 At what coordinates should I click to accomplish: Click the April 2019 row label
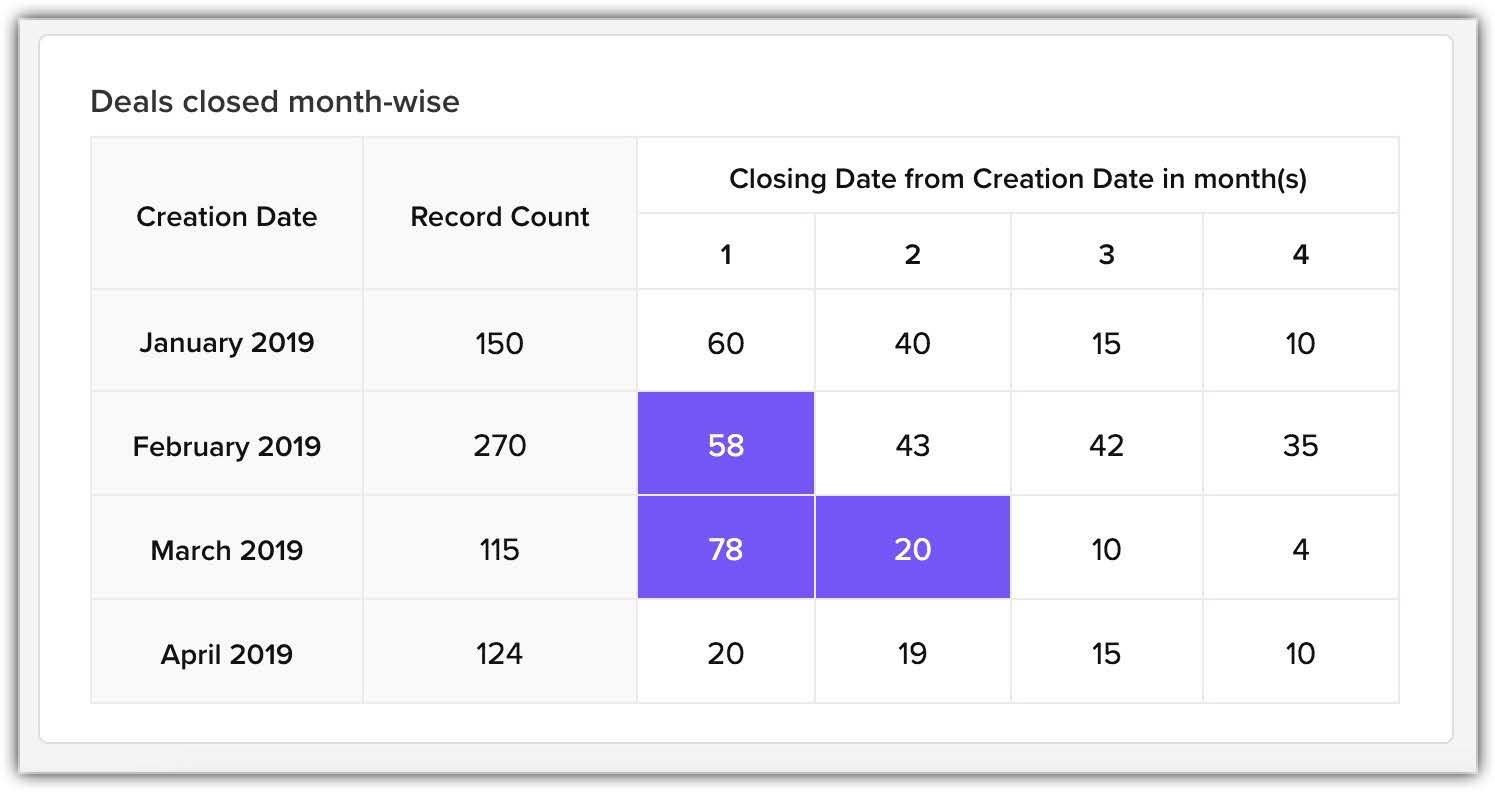(x=227, y=653)
